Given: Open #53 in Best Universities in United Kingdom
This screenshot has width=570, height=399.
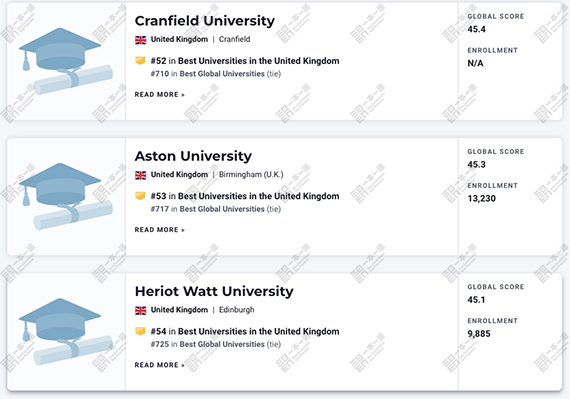Looking at the screenshot, I should tap(245, 196).
